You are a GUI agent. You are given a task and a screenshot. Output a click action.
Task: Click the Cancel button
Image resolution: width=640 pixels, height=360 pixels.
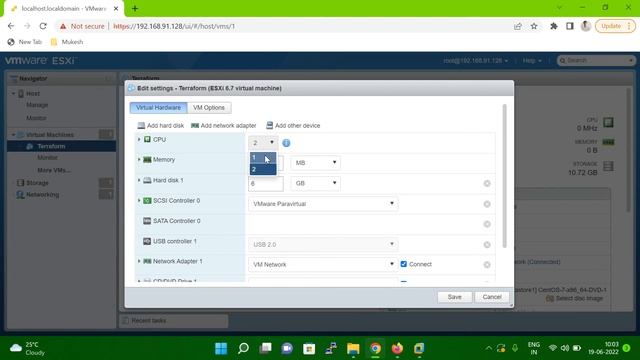coord(492,297)
